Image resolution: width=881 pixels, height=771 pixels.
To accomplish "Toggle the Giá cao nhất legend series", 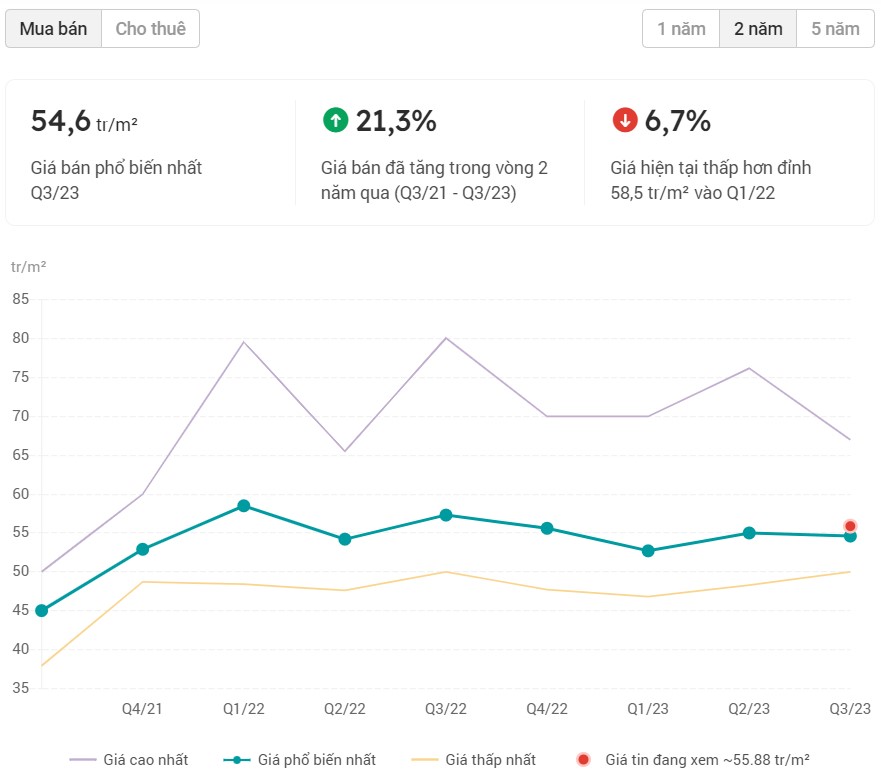I will [x=129, y=760].
